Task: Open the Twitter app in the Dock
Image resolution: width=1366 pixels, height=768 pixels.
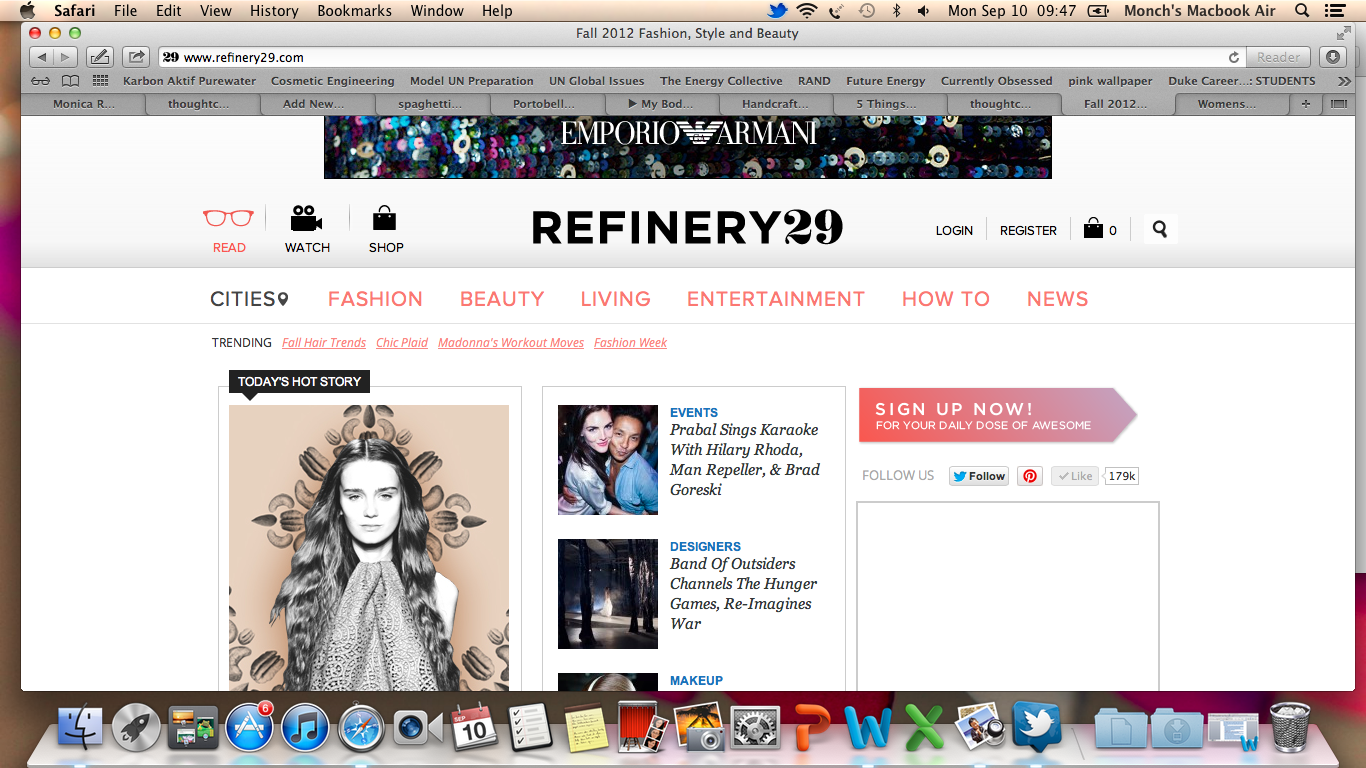Action: [1037, 726]
